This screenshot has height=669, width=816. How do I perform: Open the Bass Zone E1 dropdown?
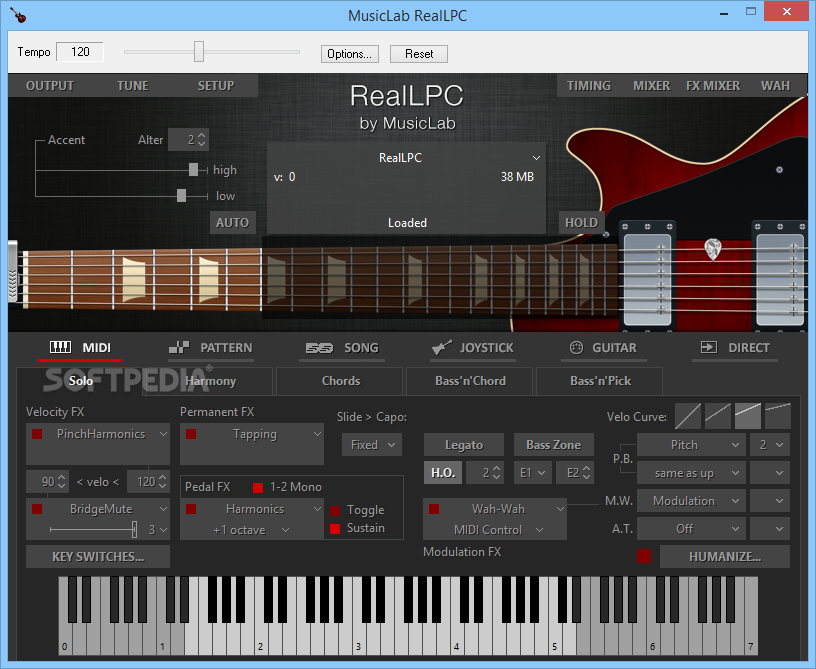pyautogui.click(x=533, y=473)
